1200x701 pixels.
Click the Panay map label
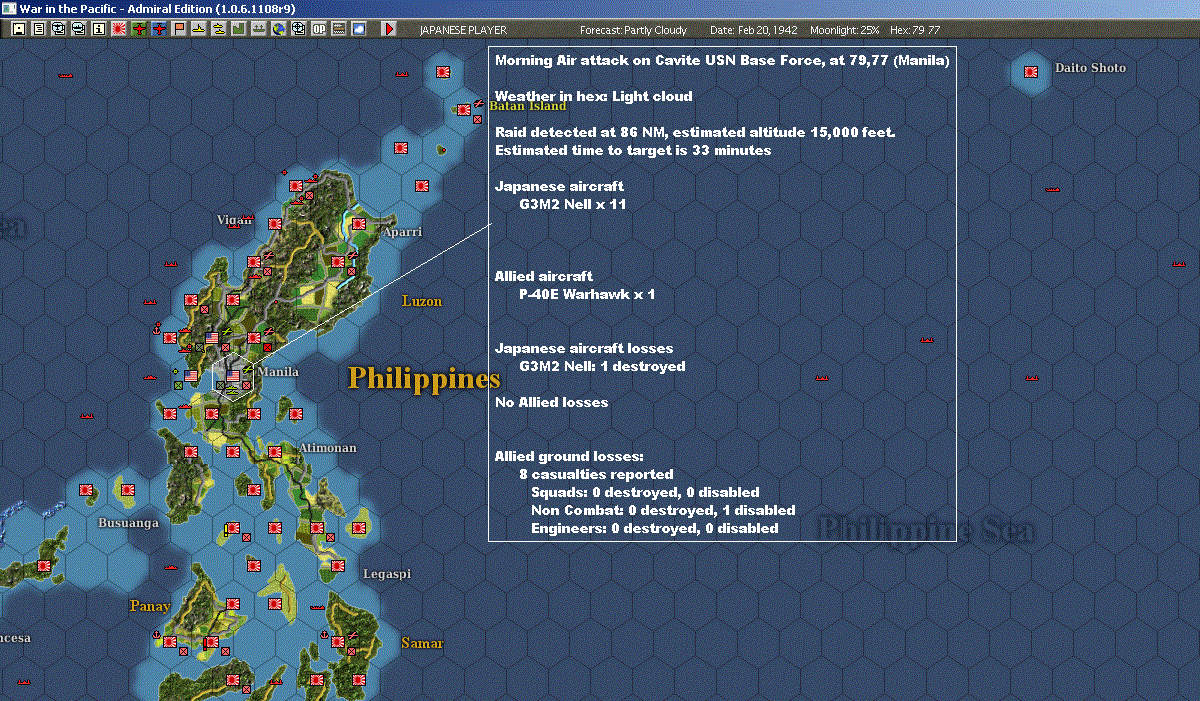click(x=150, y=606)
